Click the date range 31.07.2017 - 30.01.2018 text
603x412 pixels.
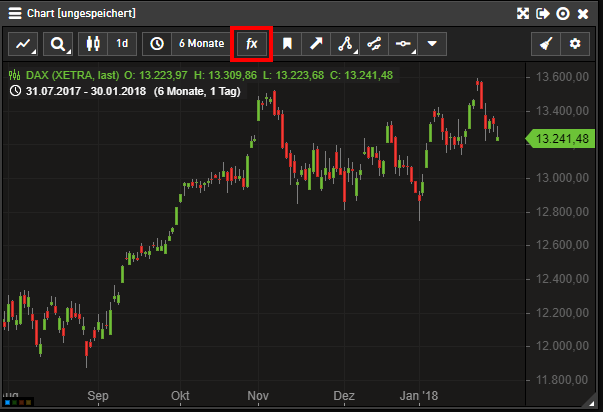86,91
